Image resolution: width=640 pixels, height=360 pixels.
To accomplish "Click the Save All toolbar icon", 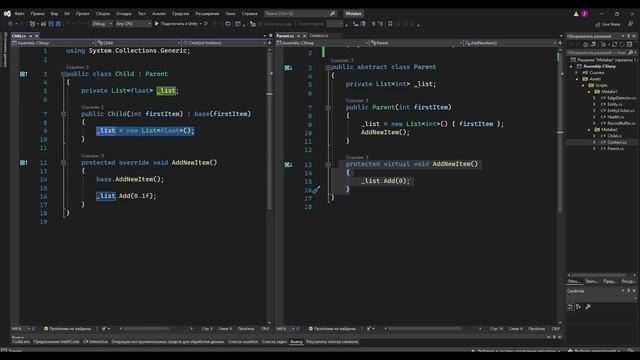I will tap(58, 24).
